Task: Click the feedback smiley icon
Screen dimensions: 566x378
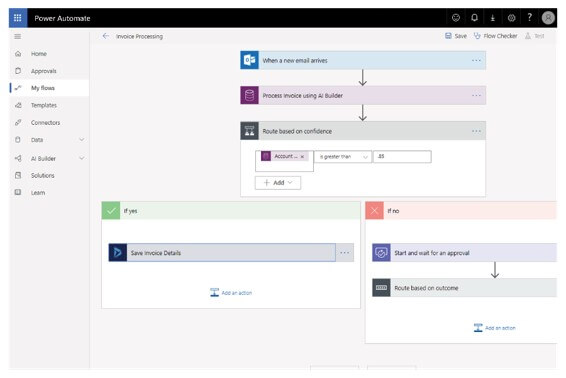Action: click(x=456, y=18)
